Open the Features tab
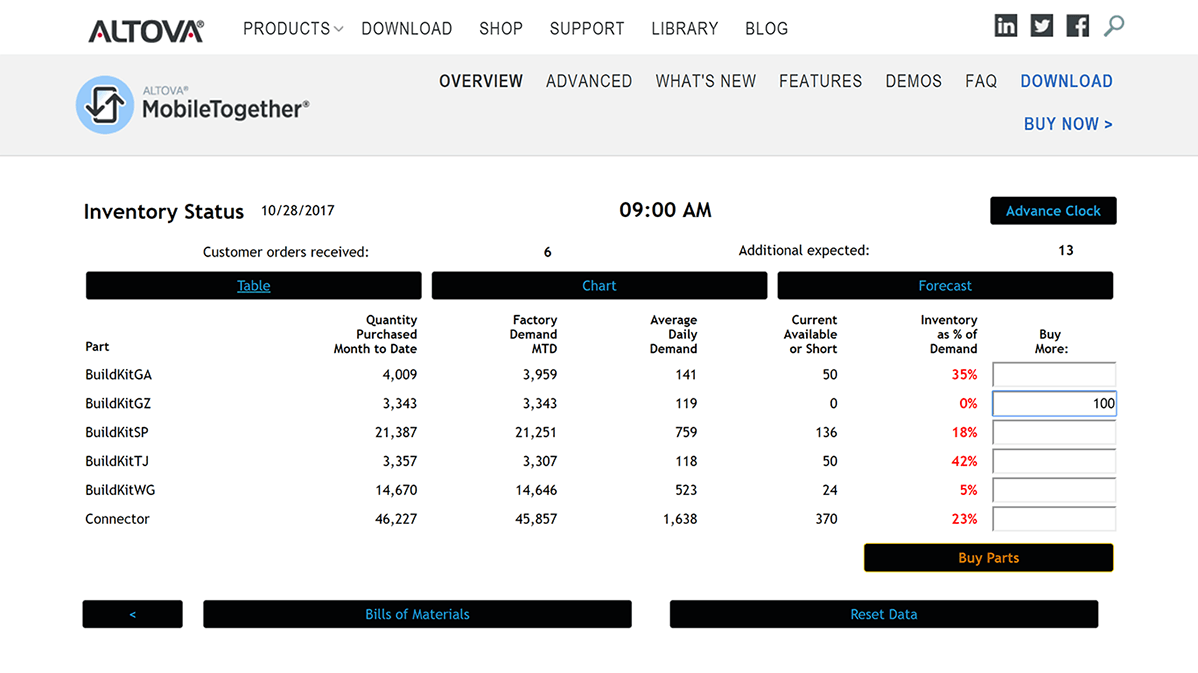The height and width of the screenshot is (673, 1198). pos(821,81)
